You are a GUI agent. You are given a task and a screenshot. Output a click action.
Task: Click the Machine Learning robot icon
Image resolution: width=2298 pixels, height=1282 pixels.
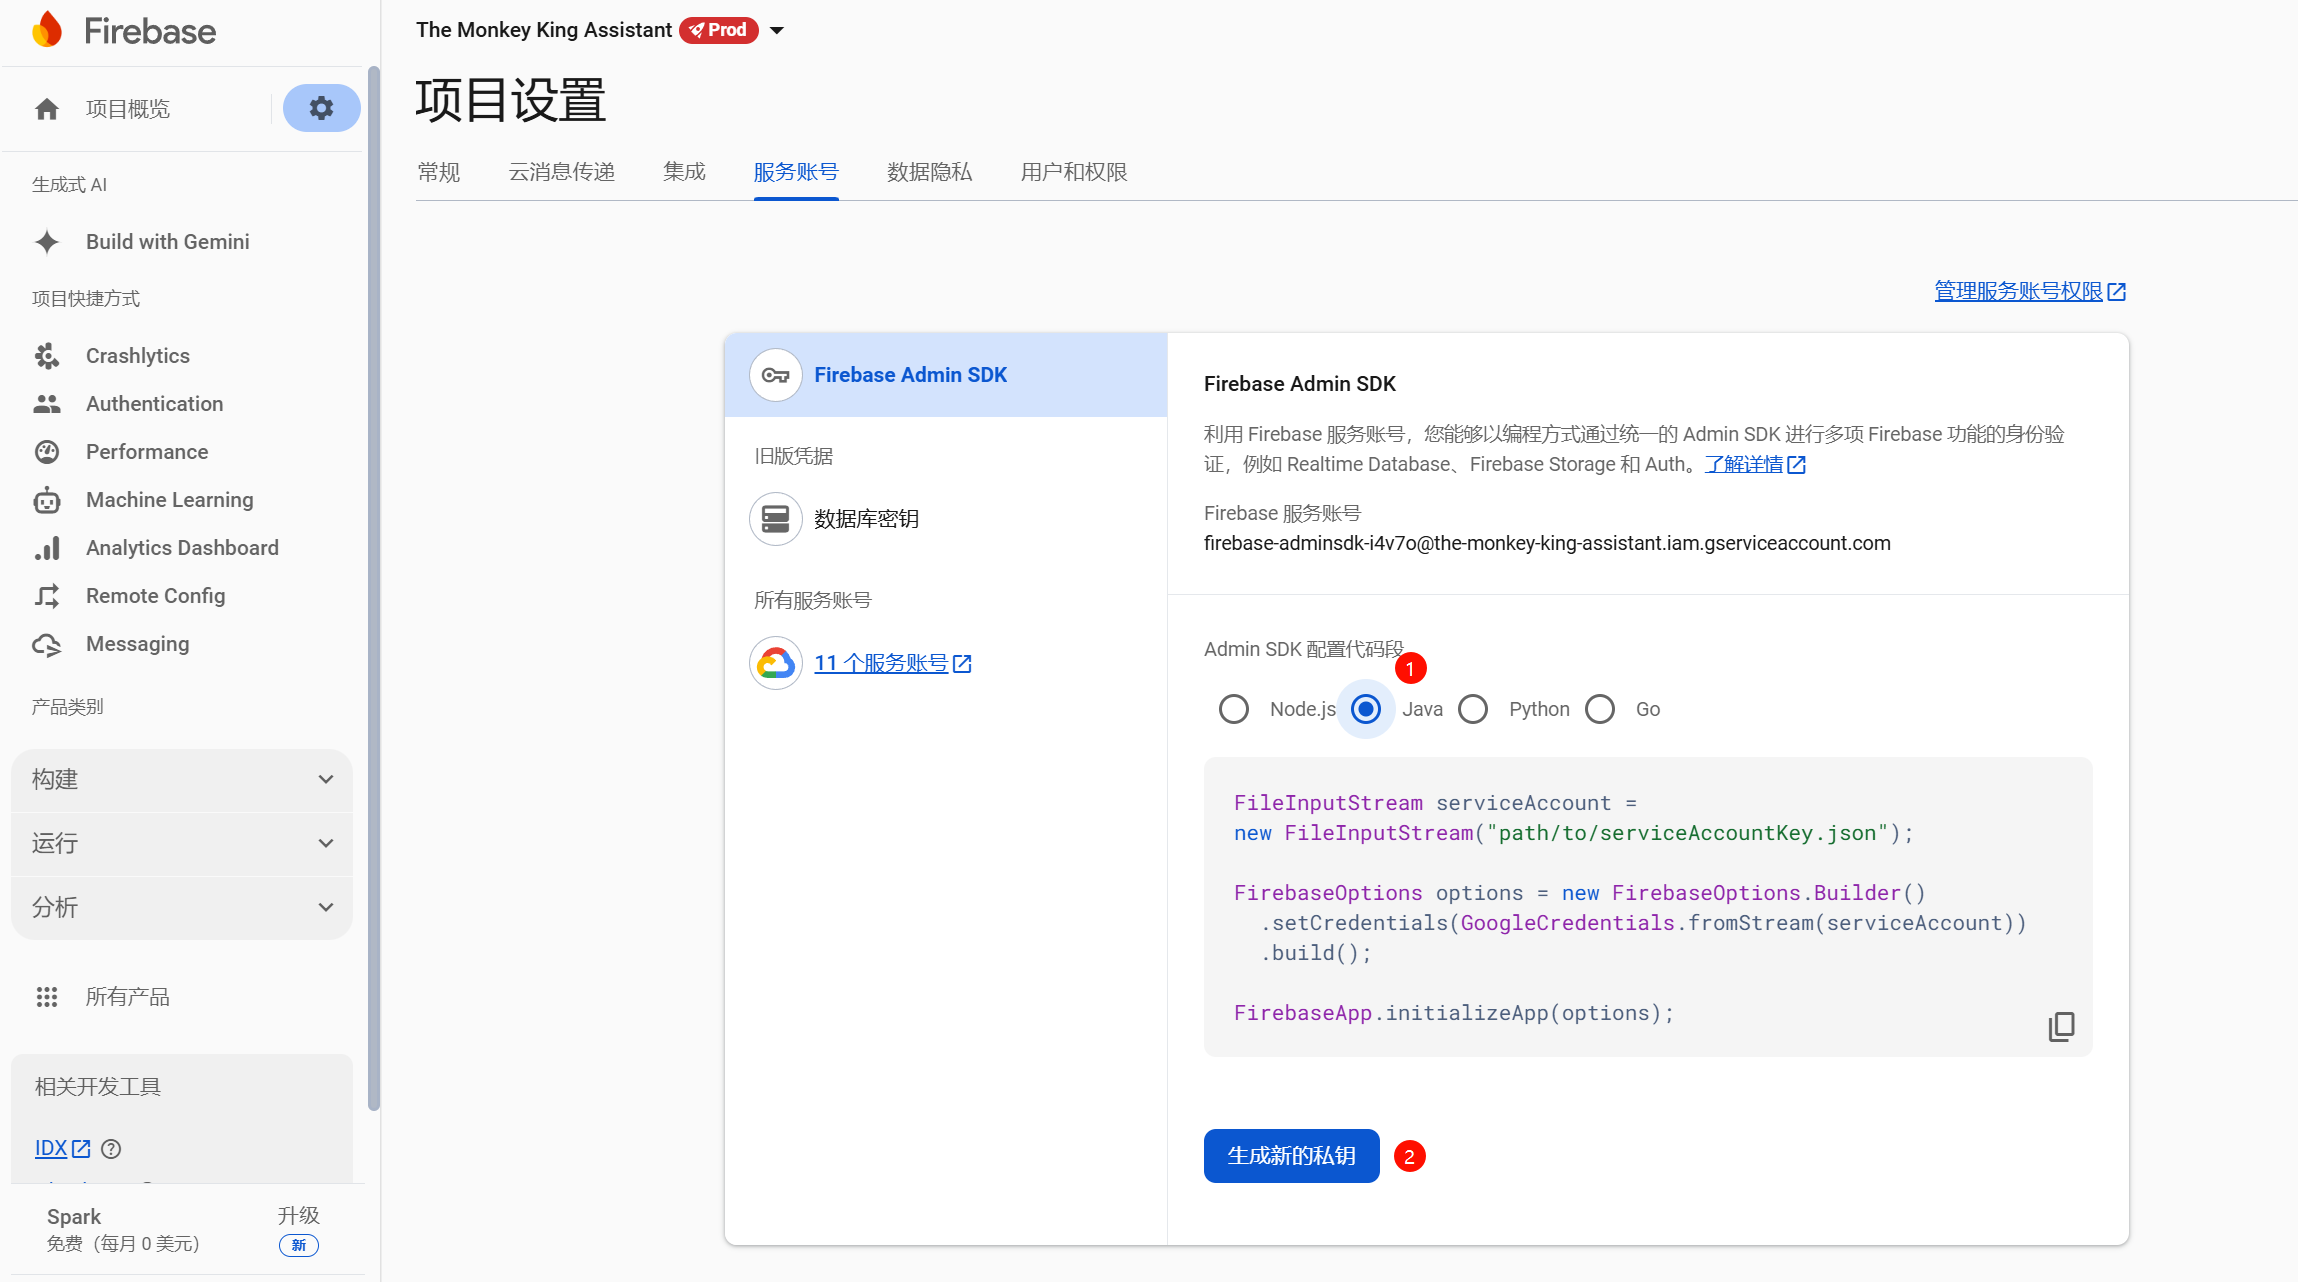(x=47, y=500)
